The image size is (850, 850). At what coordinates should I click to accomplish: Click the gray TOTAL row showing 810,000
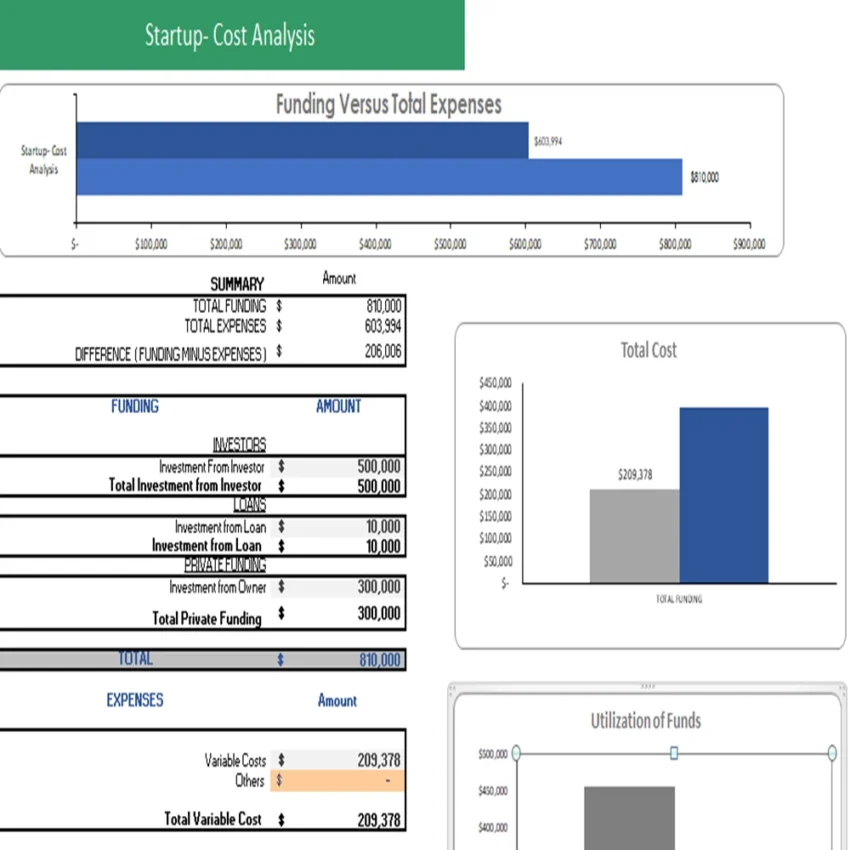coord(200,659)
